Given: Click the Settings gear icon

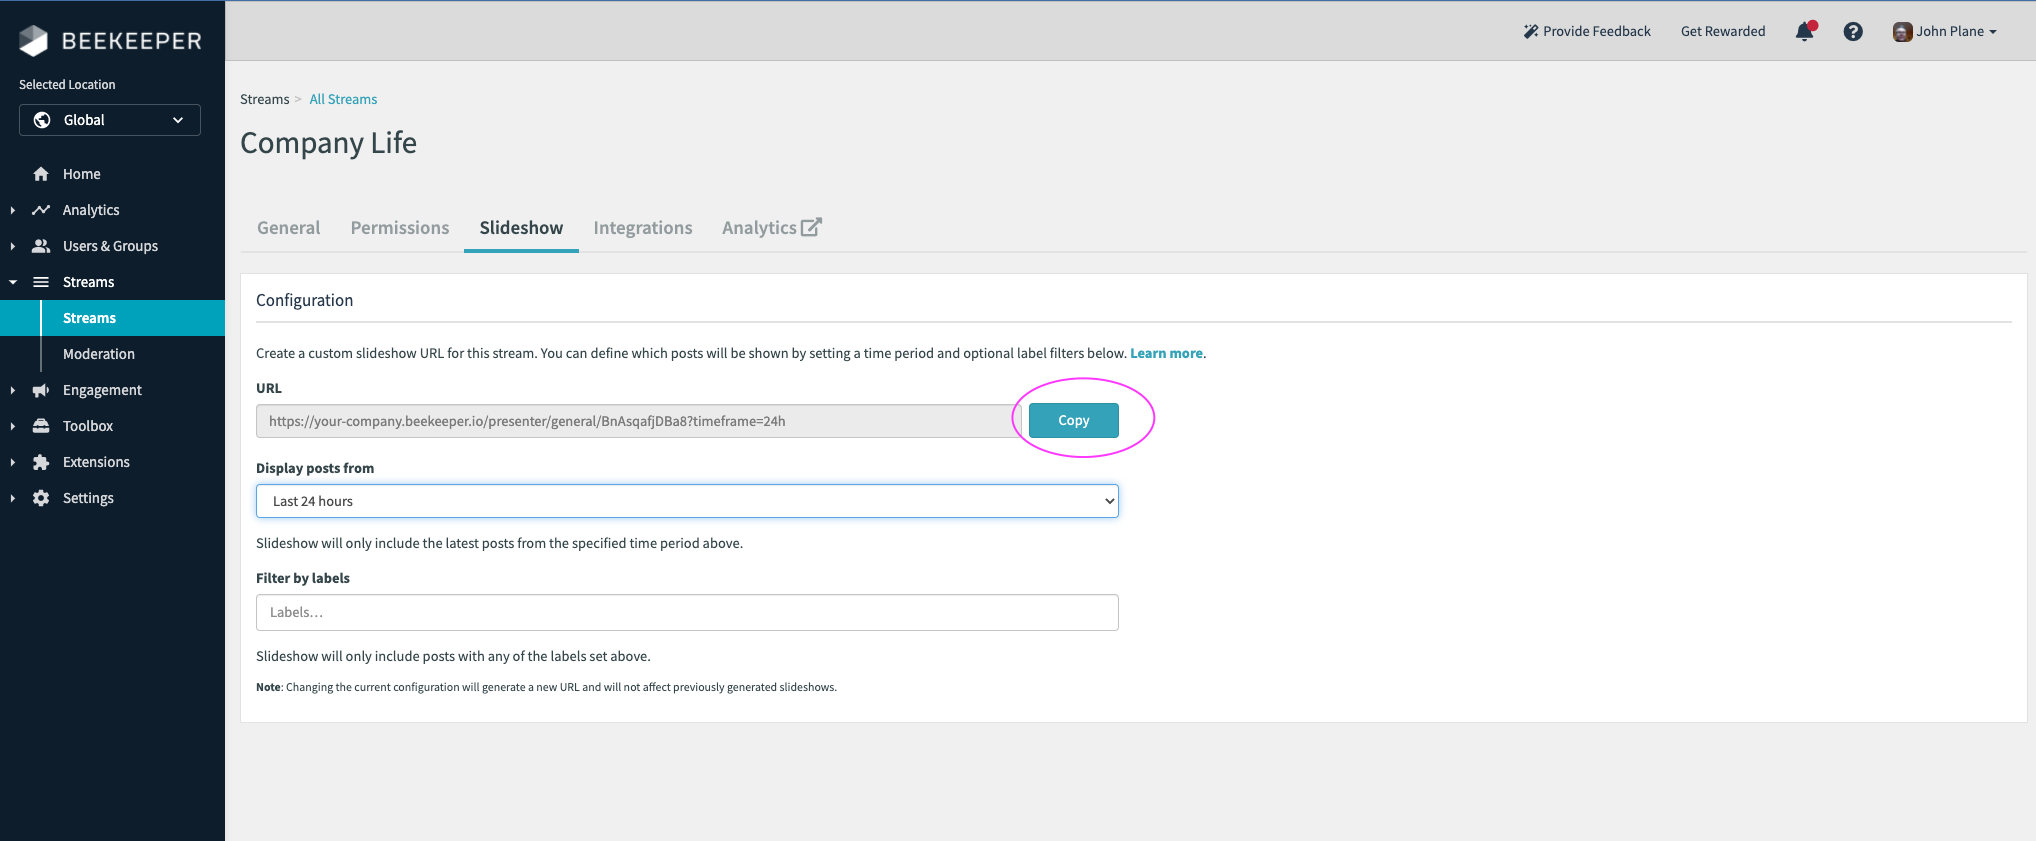Looking at the screenshot, I should 41,498.
